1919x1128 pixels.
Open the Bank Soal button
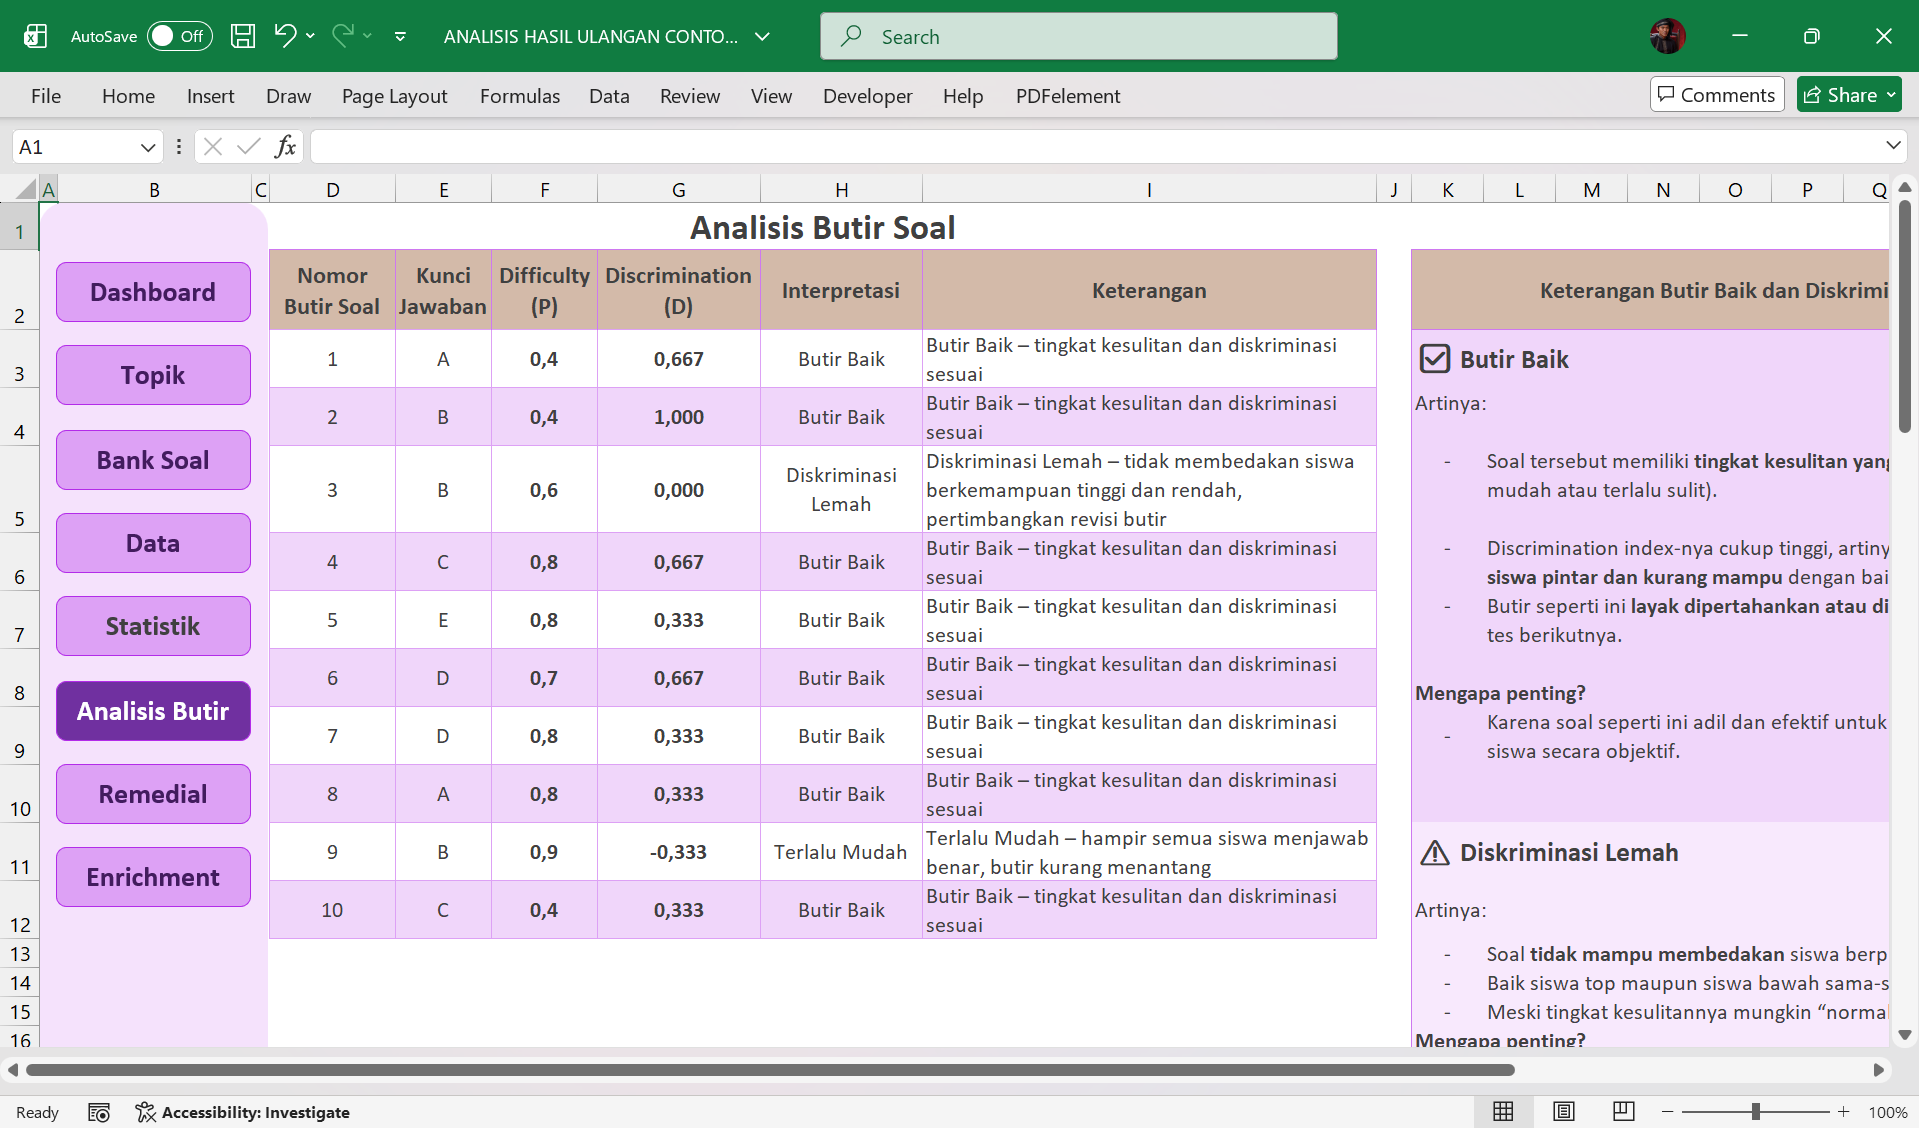[153, 460]
